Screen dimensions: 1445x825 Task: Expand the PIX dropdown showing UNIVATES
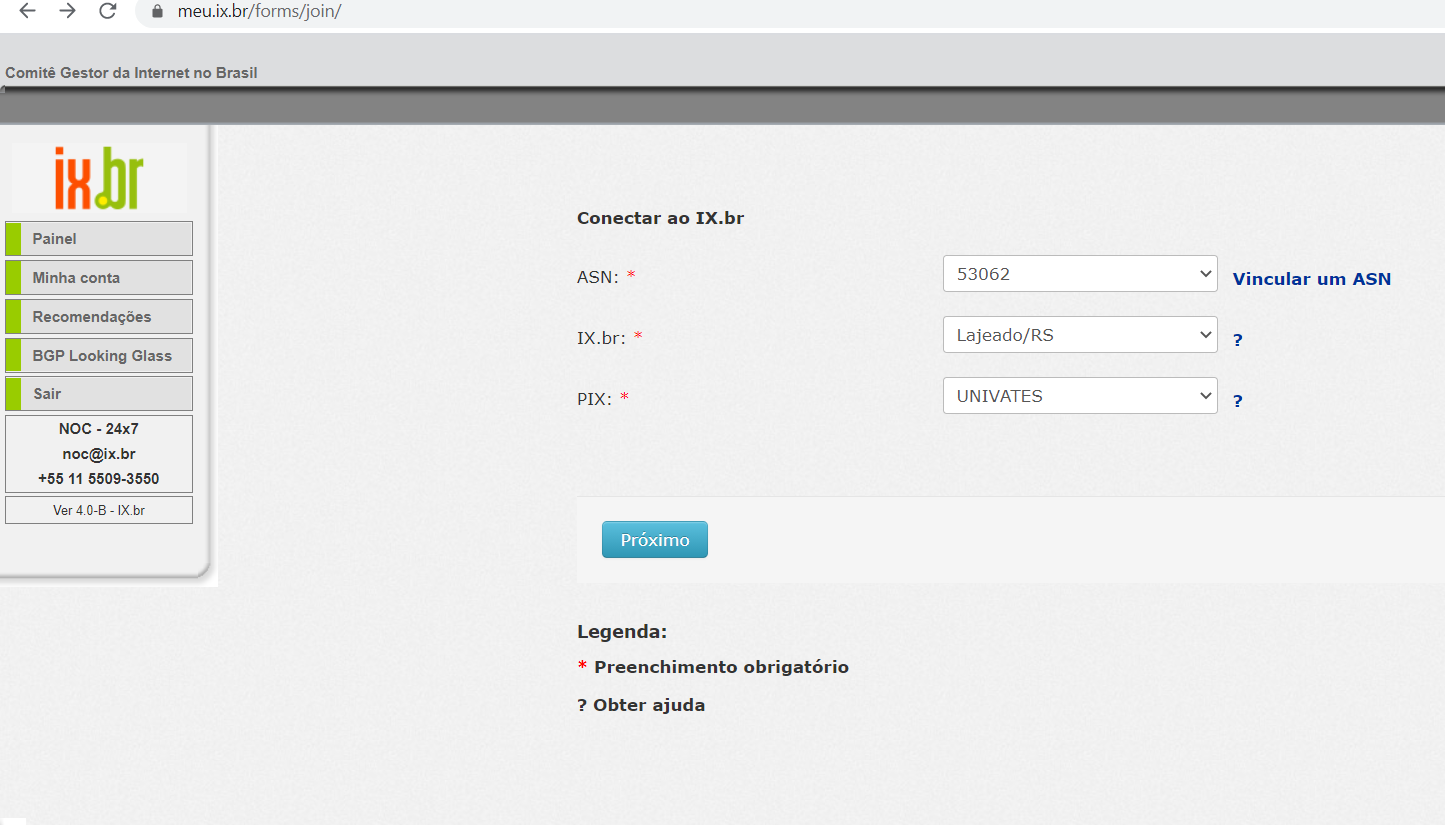click(1080, 396)
